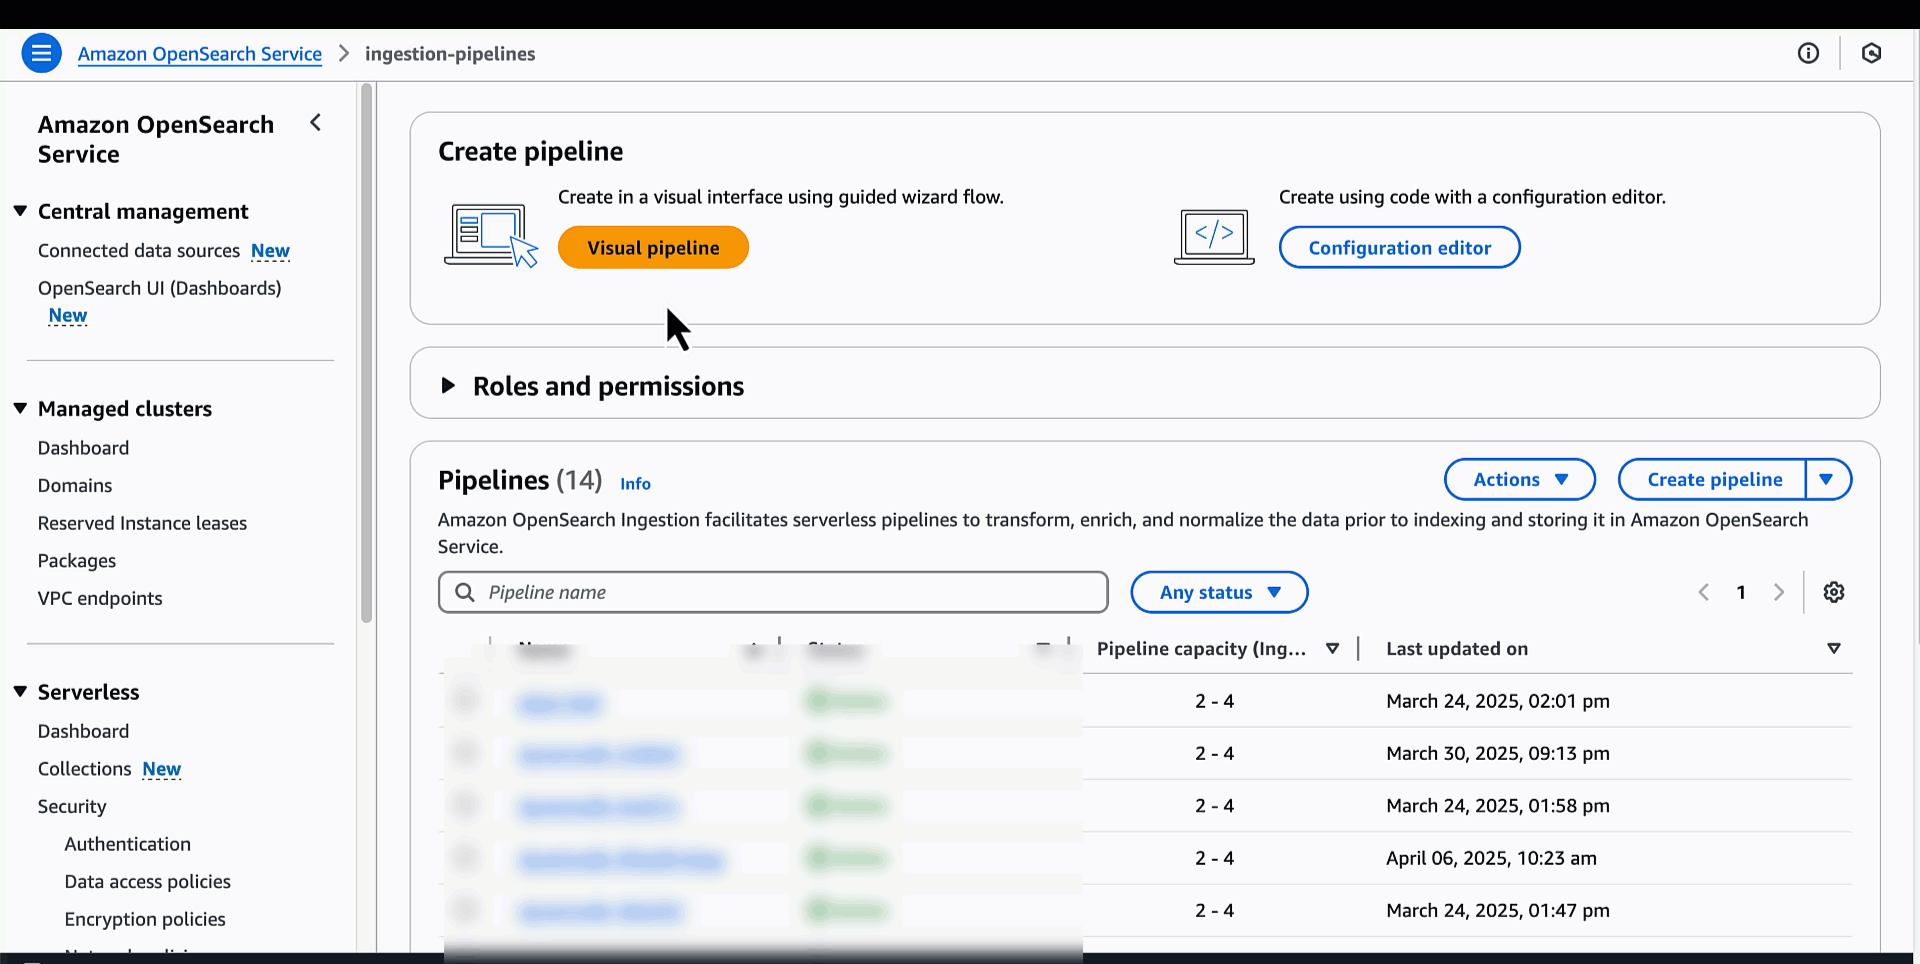Image resolution: width=1920 pixels, height=964 pixels.
Task: Sort by Pipeline capacity column arrow
Action: pyautogui.click(x=1332, y=648)
